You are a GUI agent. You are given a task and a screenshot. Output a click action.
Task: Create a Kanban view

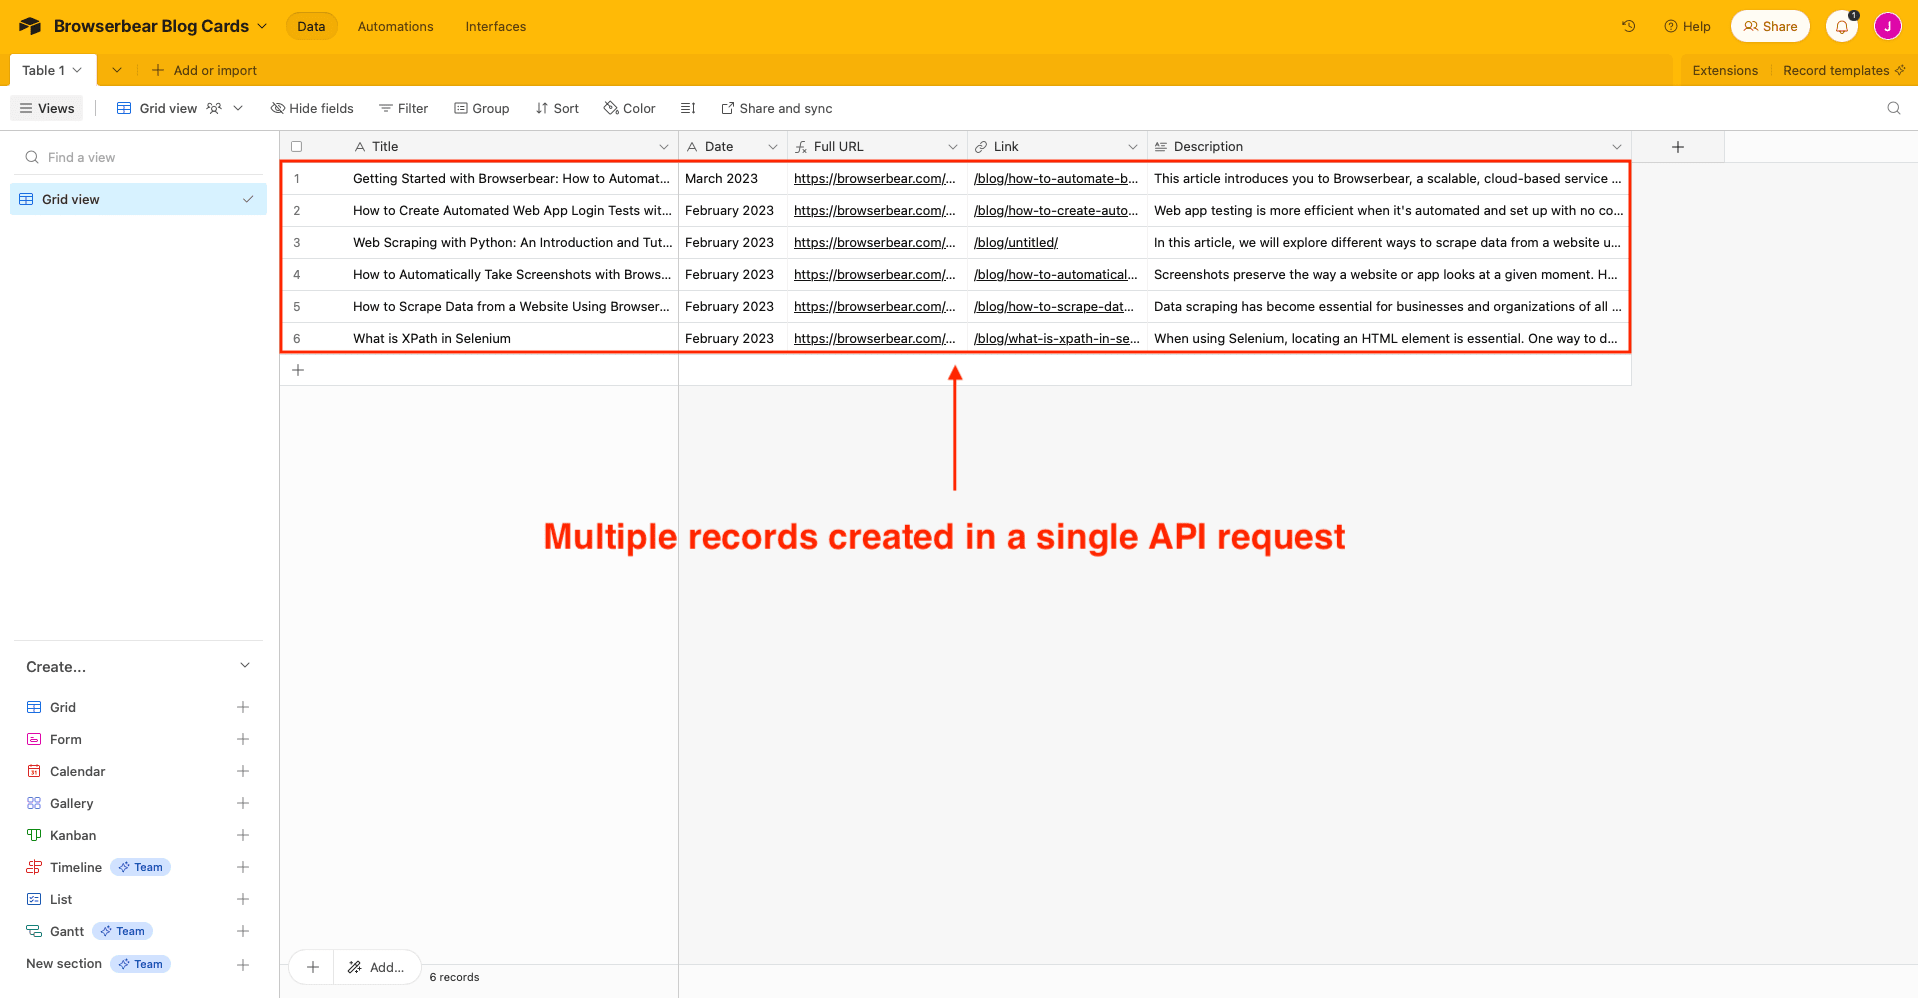coord(73,835)
